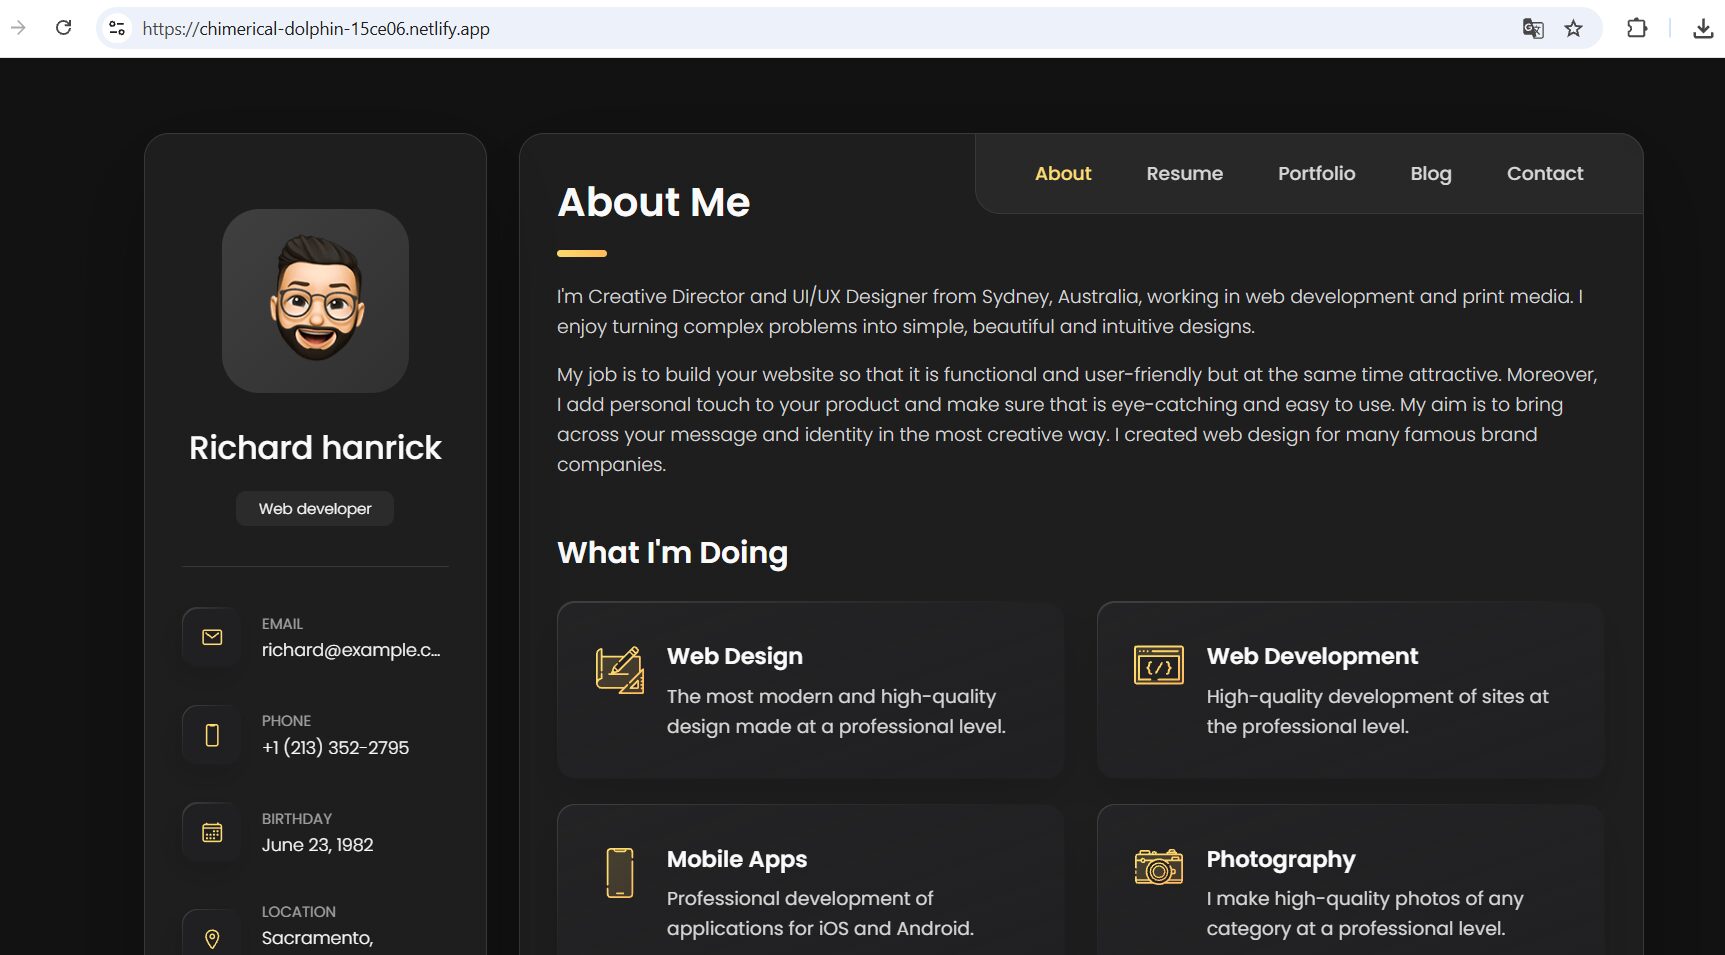
Task: Click the +1 (213) 352-2795 phone link
Action: point(335,748)
